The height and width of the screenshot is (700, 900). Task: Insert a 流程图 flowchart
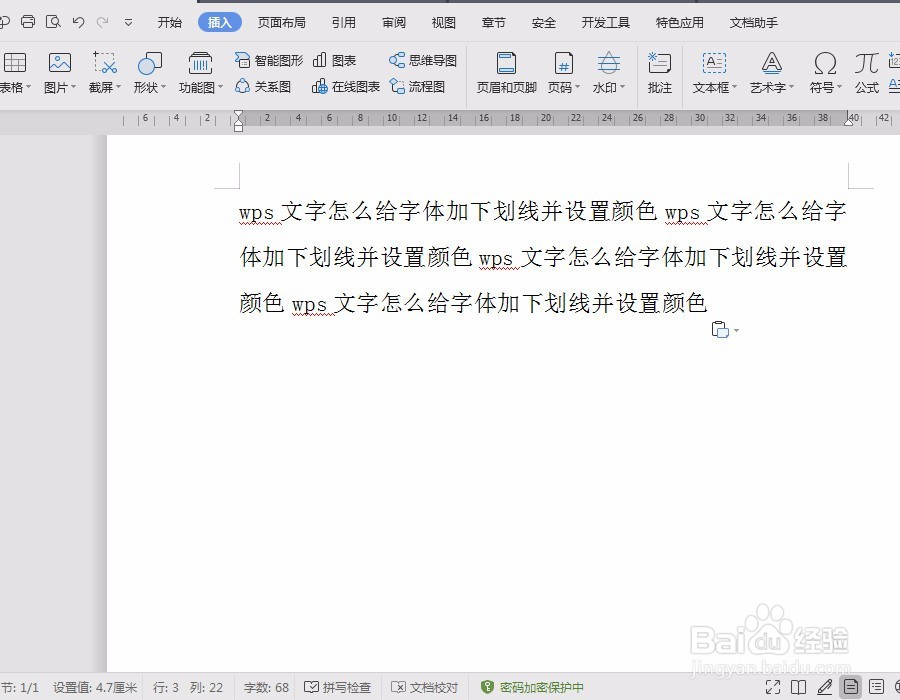point(417,87)
